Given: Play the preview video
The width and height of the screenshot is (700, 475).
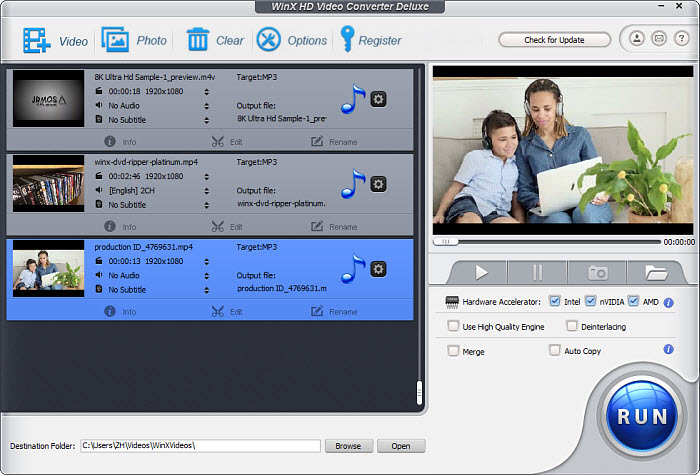Looking at the screenshot, I should point(480,272).
